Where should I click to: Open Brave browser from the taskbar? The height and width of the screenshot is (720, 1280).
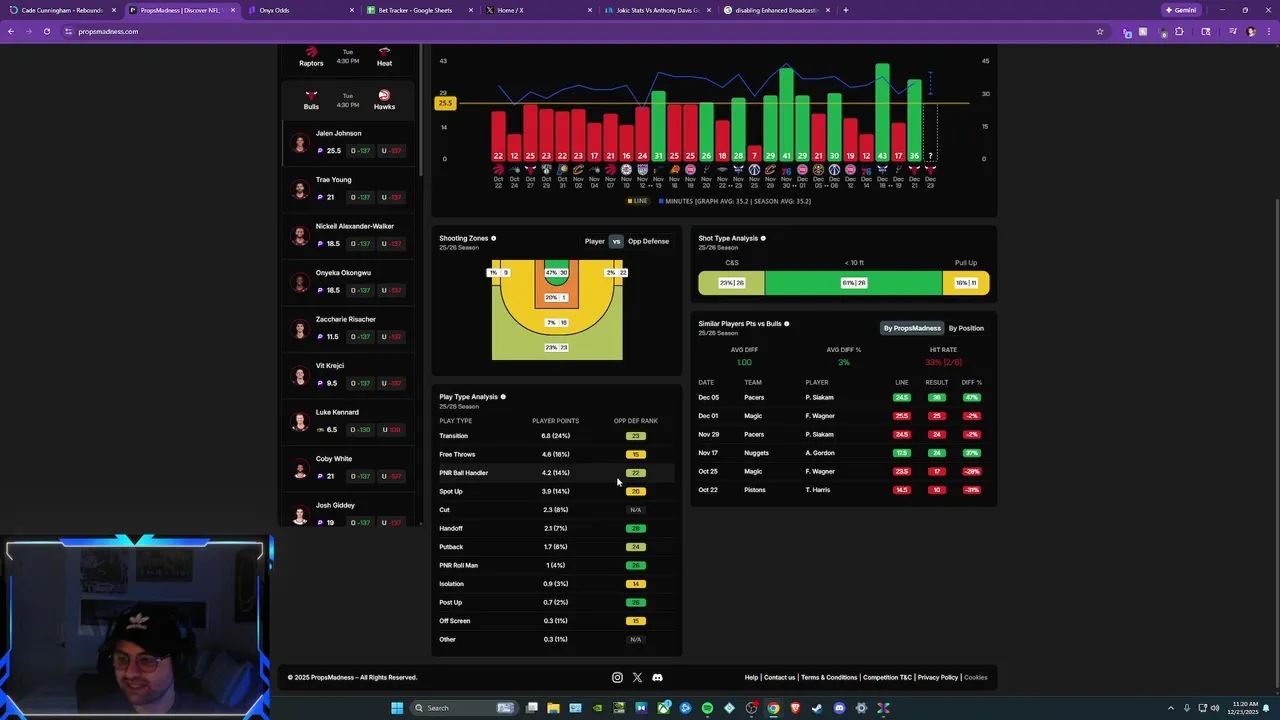click(795, 708)
